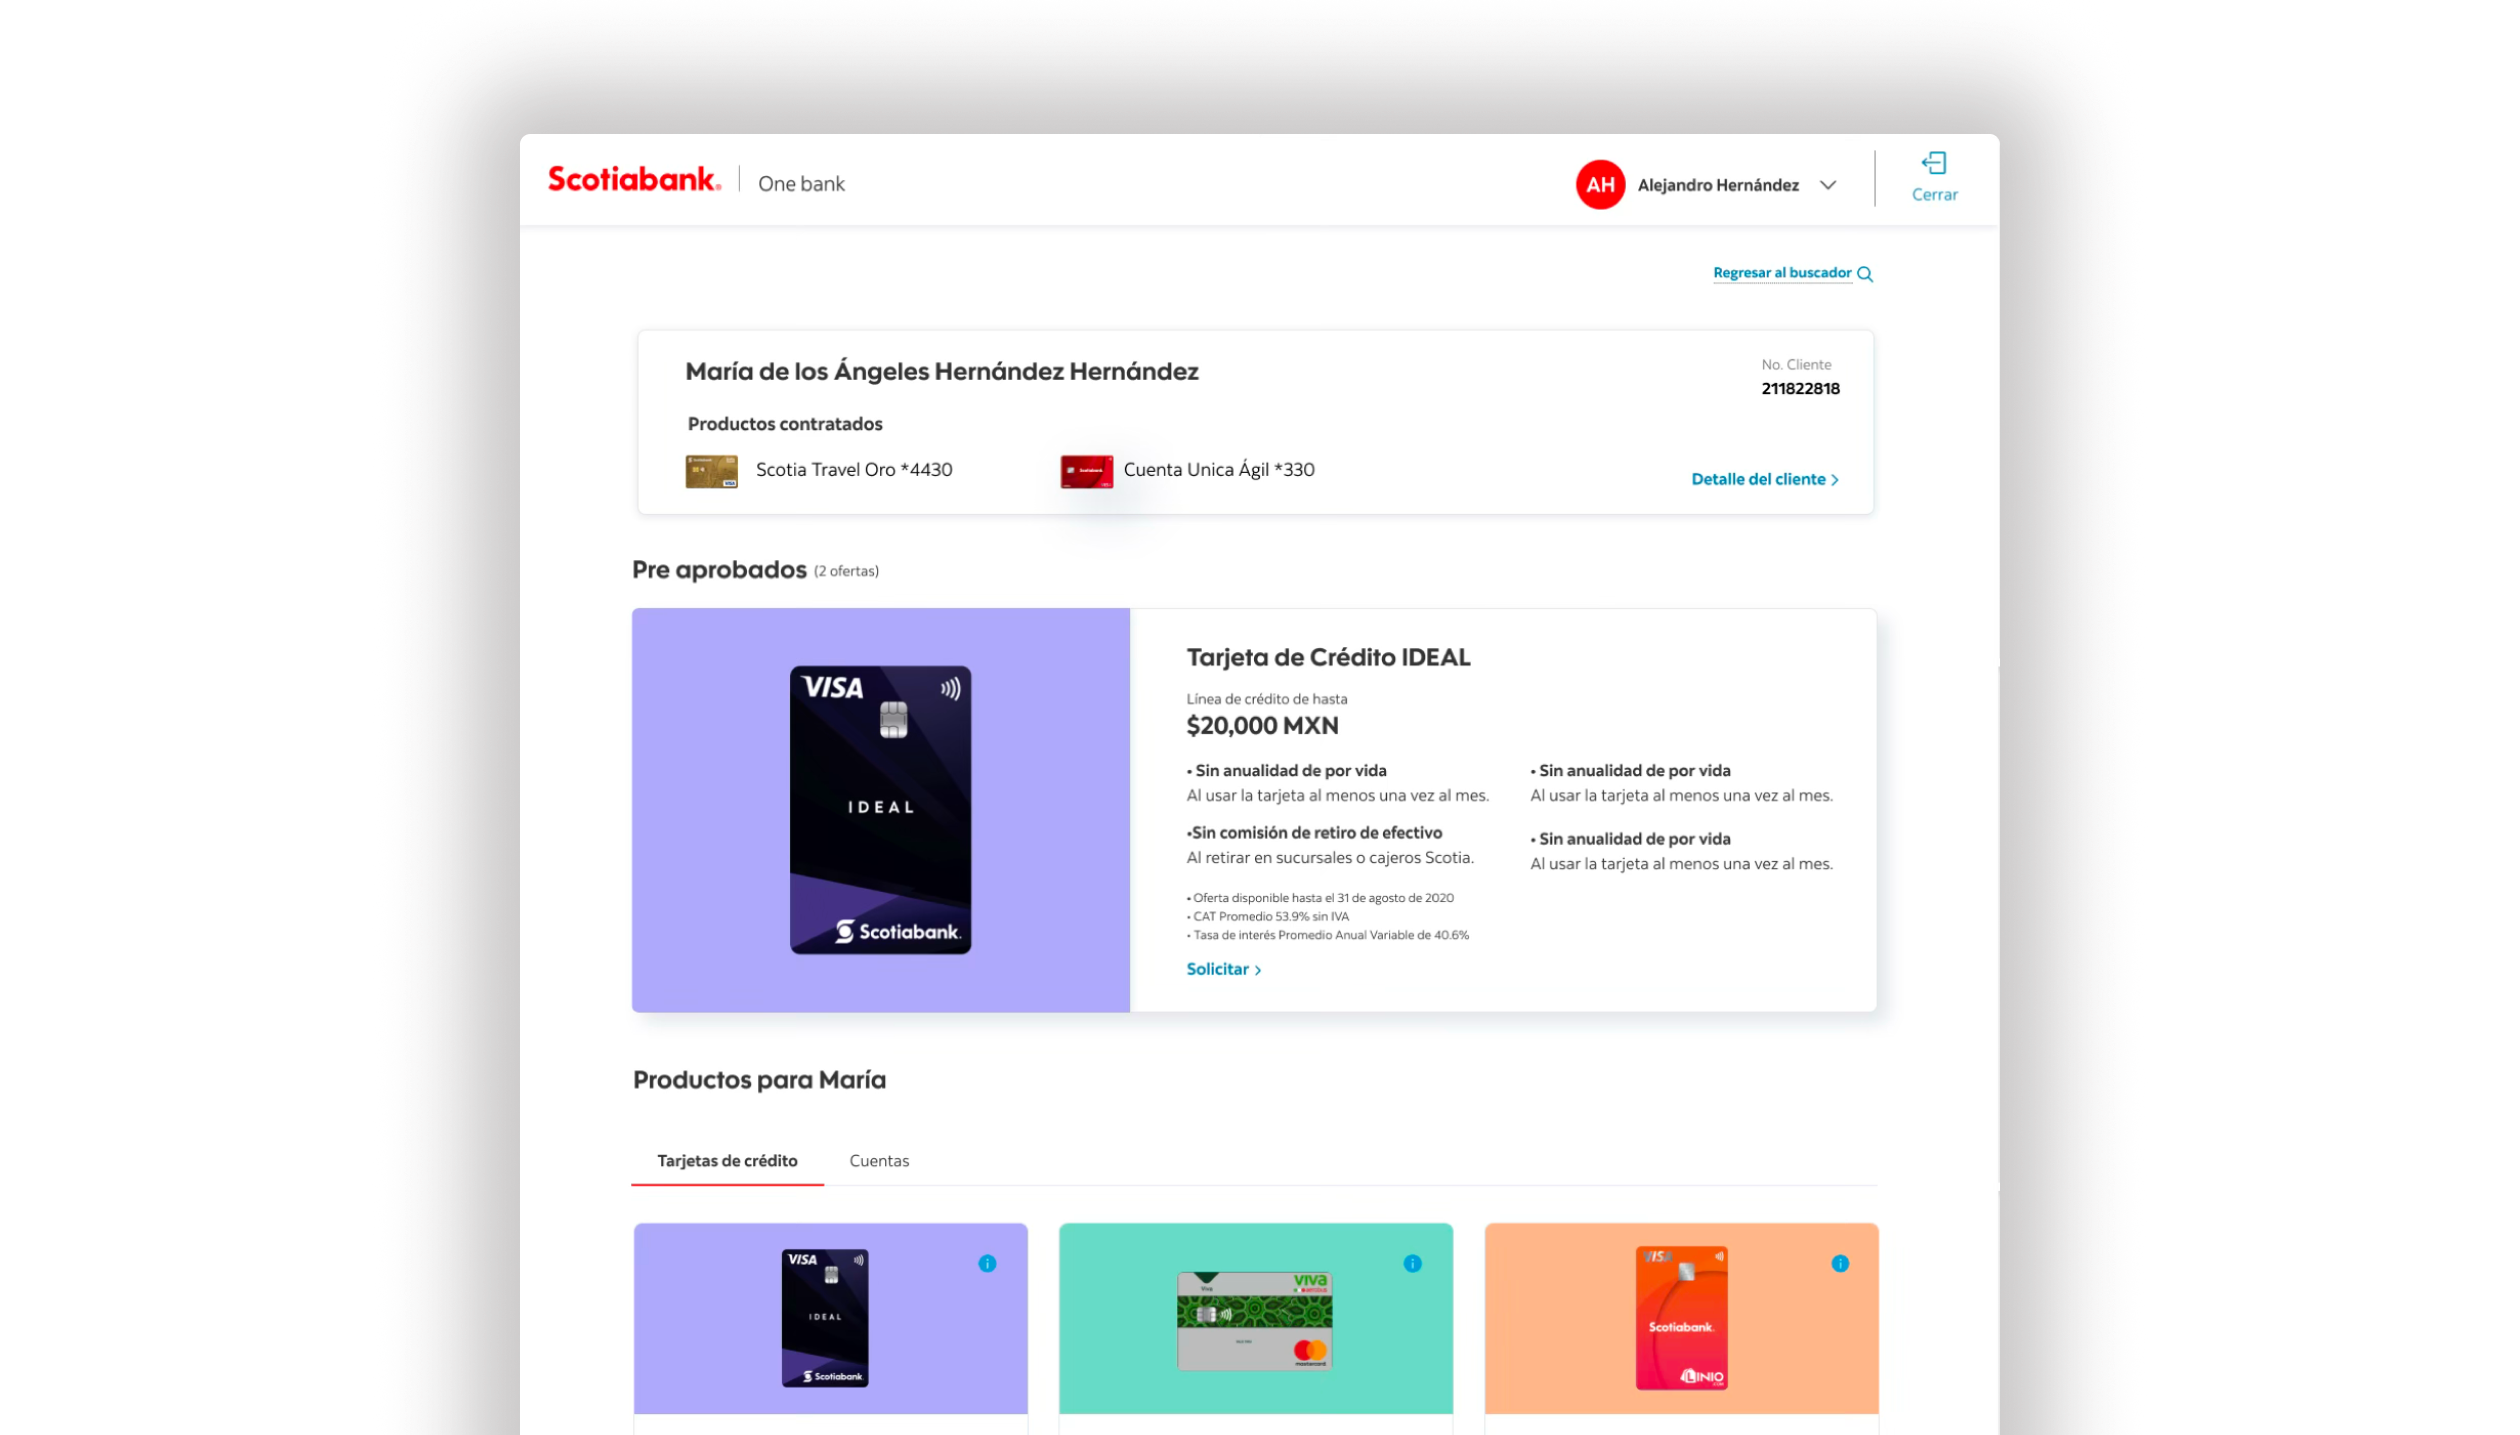2520x1435 pixels.
Task: Expand the Alejandro Hernández account dropdown
Action: click(1828, 185)
